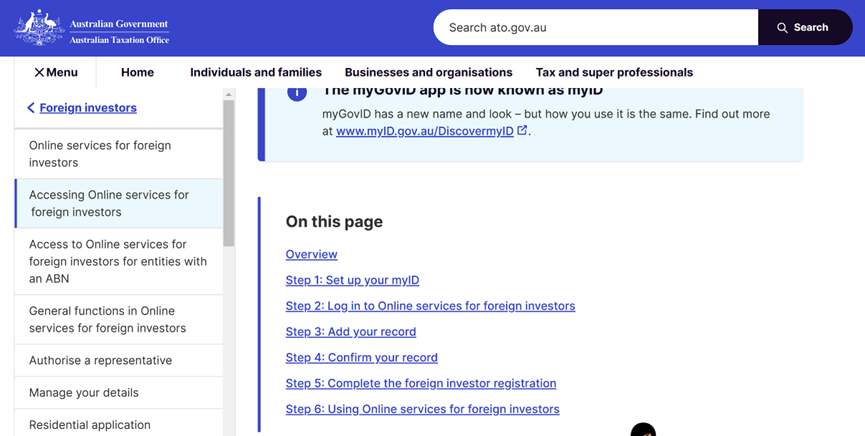Select Access for entities with an ABN
The height and width of the screenshot is (436, 865).
119,261
